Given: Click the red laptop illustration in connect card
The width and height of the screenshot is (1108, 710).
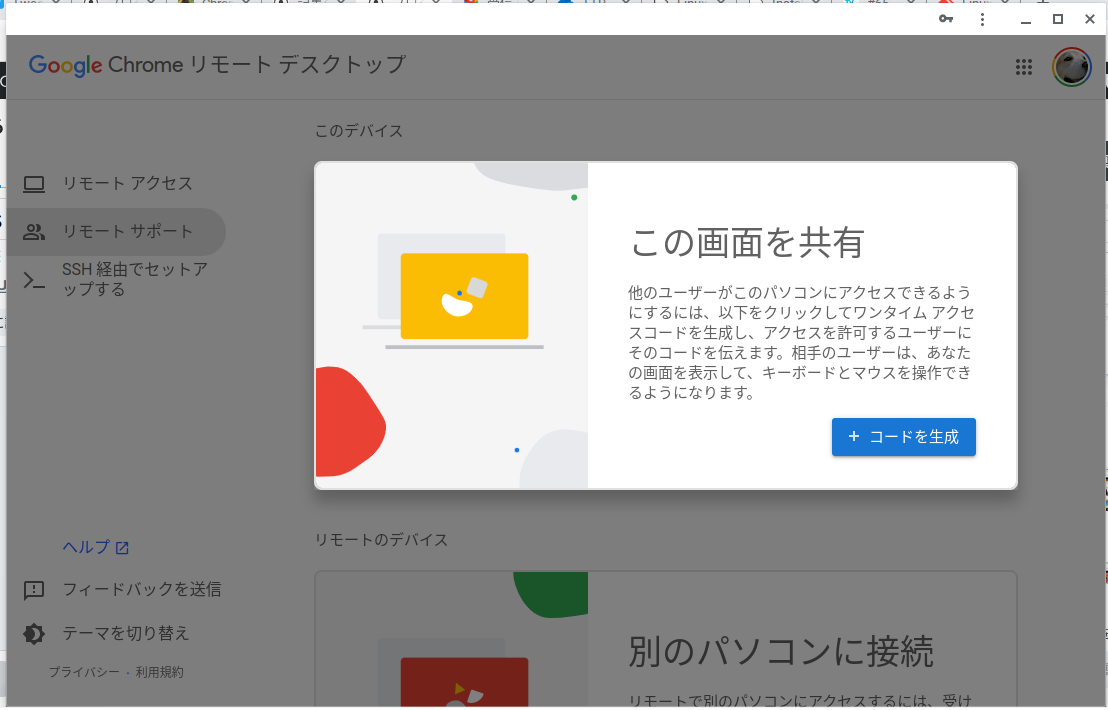Looking at the screenshot, I should coord(464,681).
